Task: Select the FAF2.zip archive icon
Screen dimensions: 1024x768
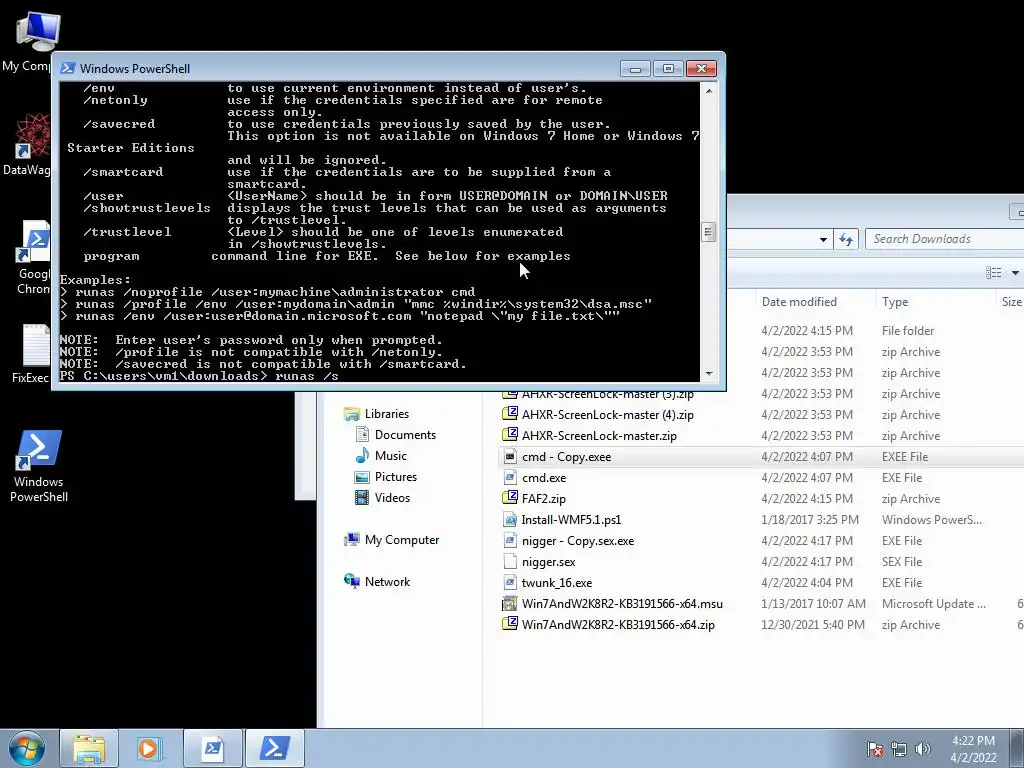Action: (510, 498)
